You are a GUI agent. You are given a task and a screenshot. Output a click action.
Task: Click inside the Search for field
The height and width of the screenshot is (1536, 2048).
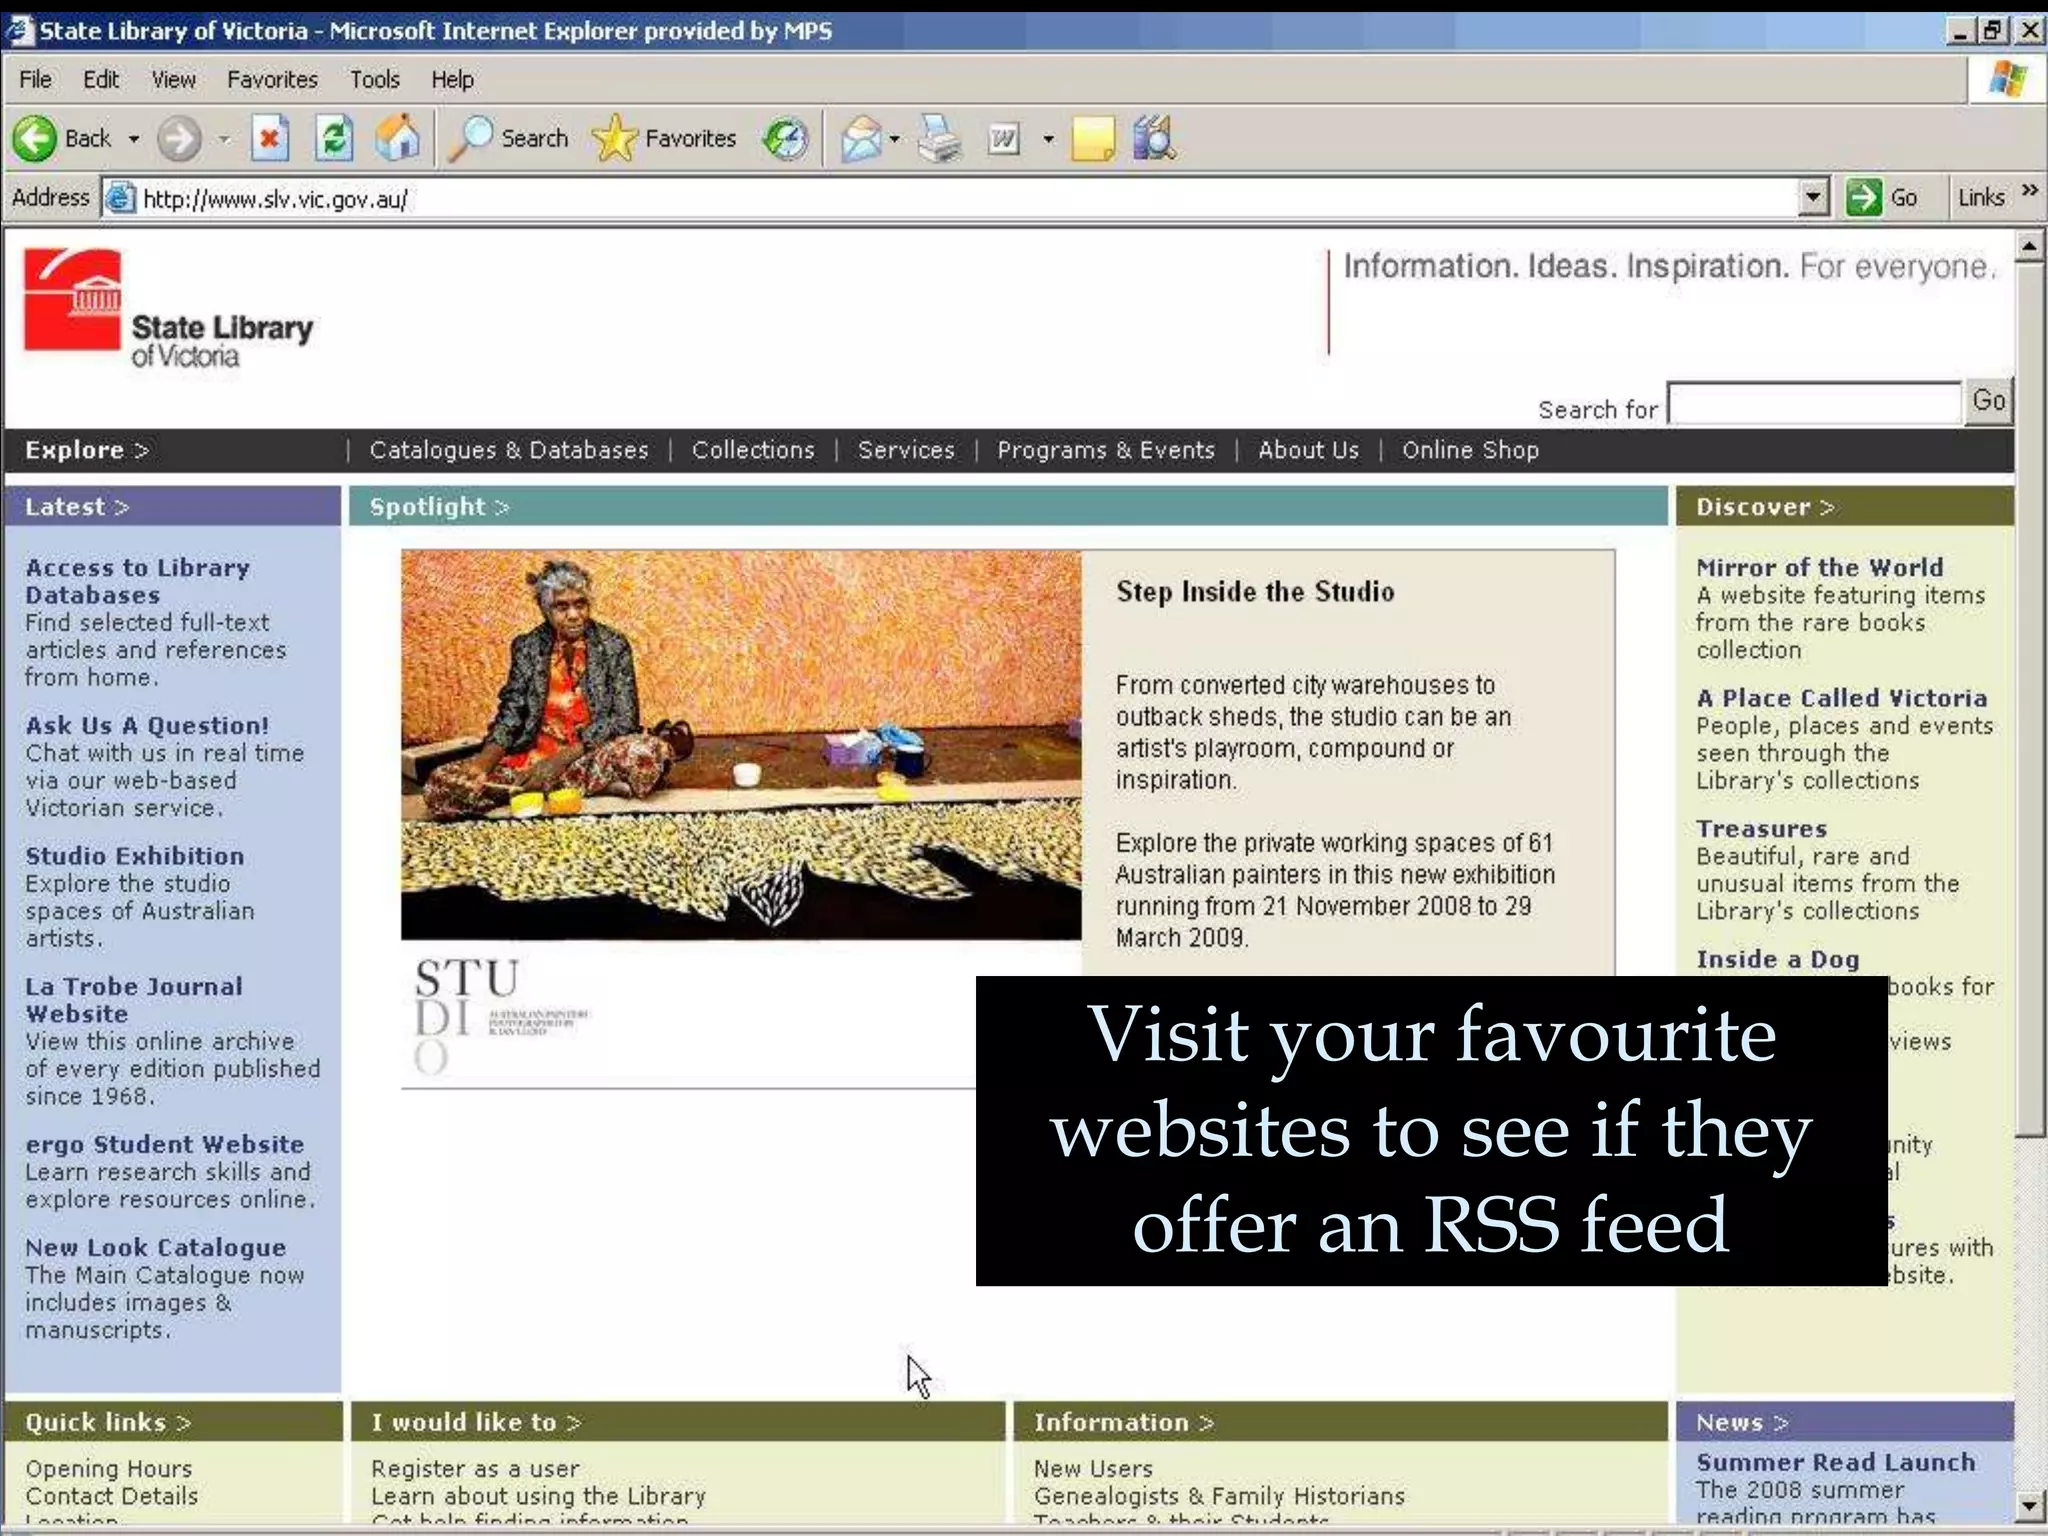(x=1814, y=403)
